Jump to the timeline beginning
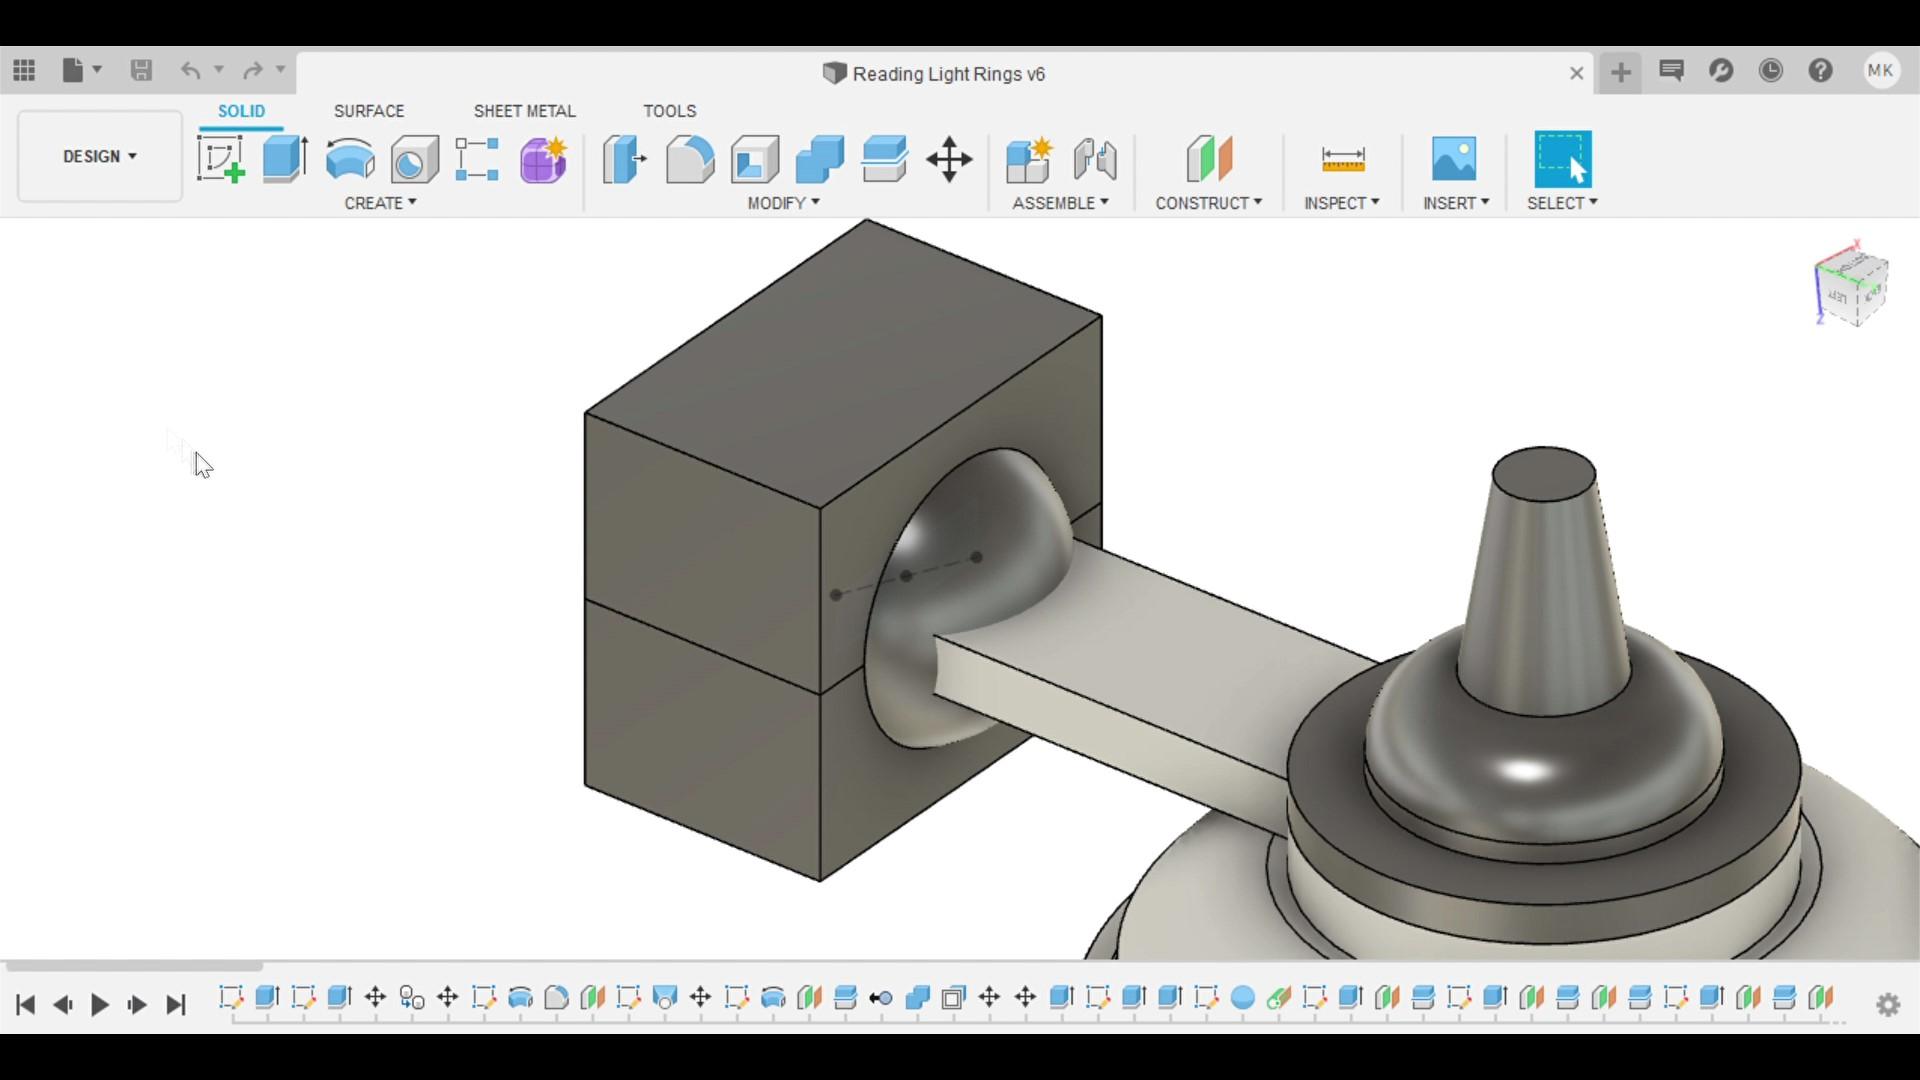This screenshot has width=1920, height=1080. pyautogui.click(x=26, y=1004)
